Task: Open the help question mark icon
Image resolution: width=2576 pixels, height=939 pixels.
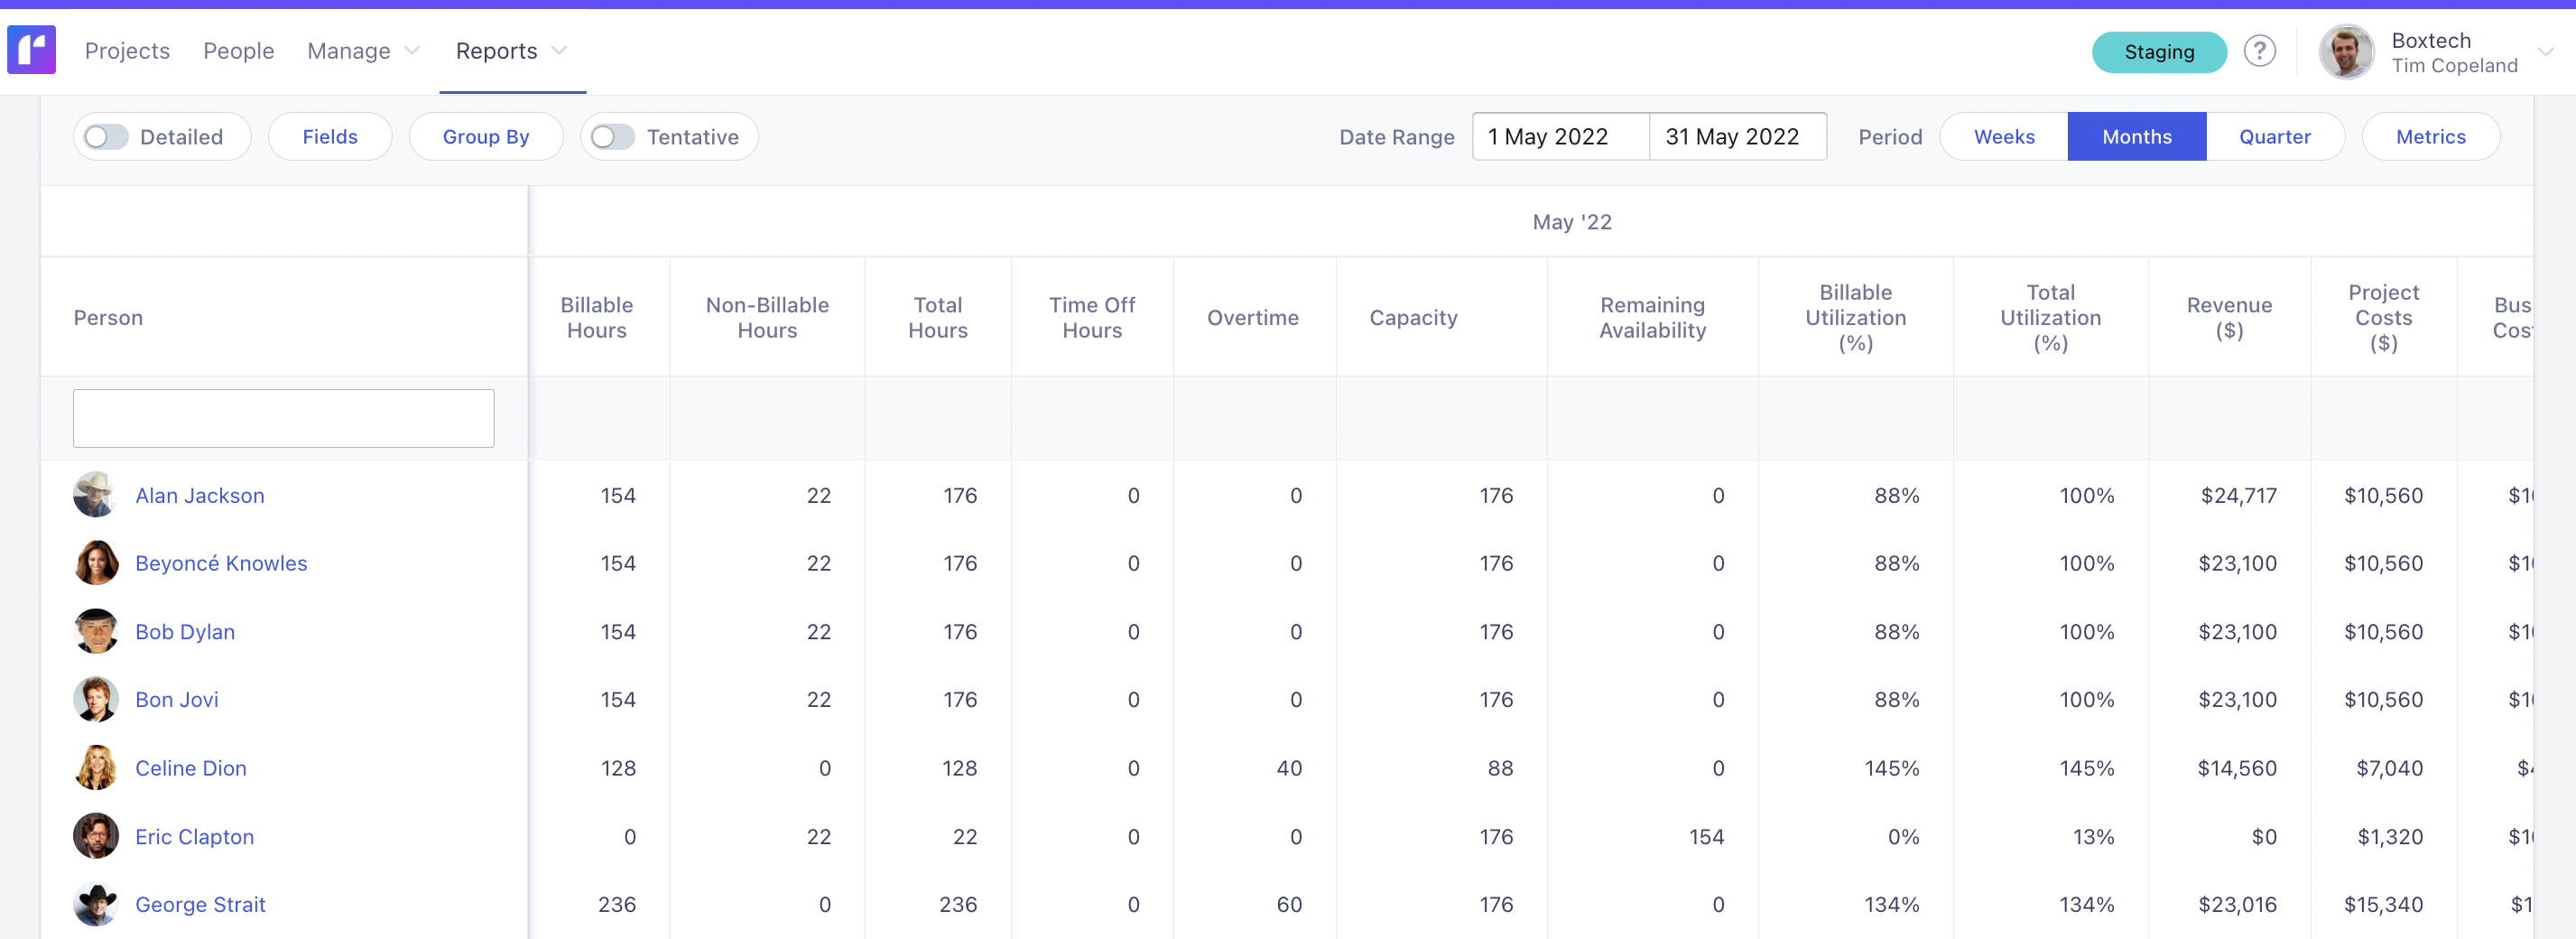Action: click(x=2260, y=51)
